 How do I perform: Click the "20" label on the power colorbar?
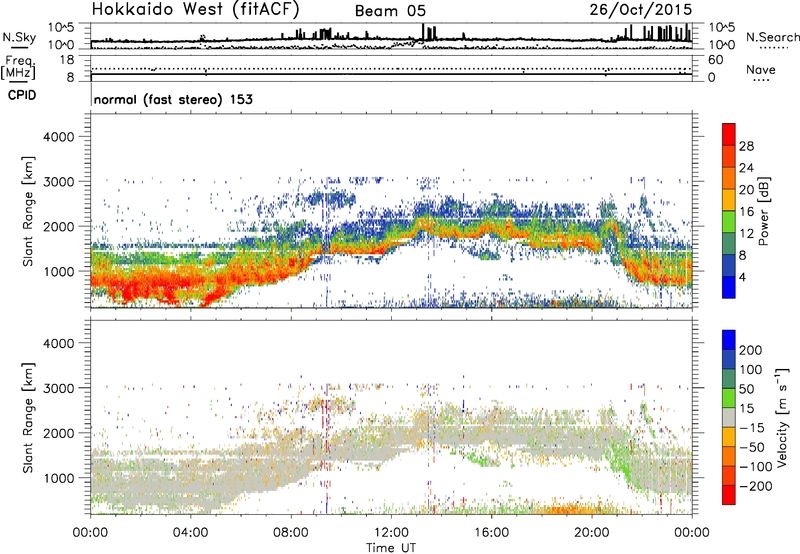pyautogui.click(x=746, y=190)
